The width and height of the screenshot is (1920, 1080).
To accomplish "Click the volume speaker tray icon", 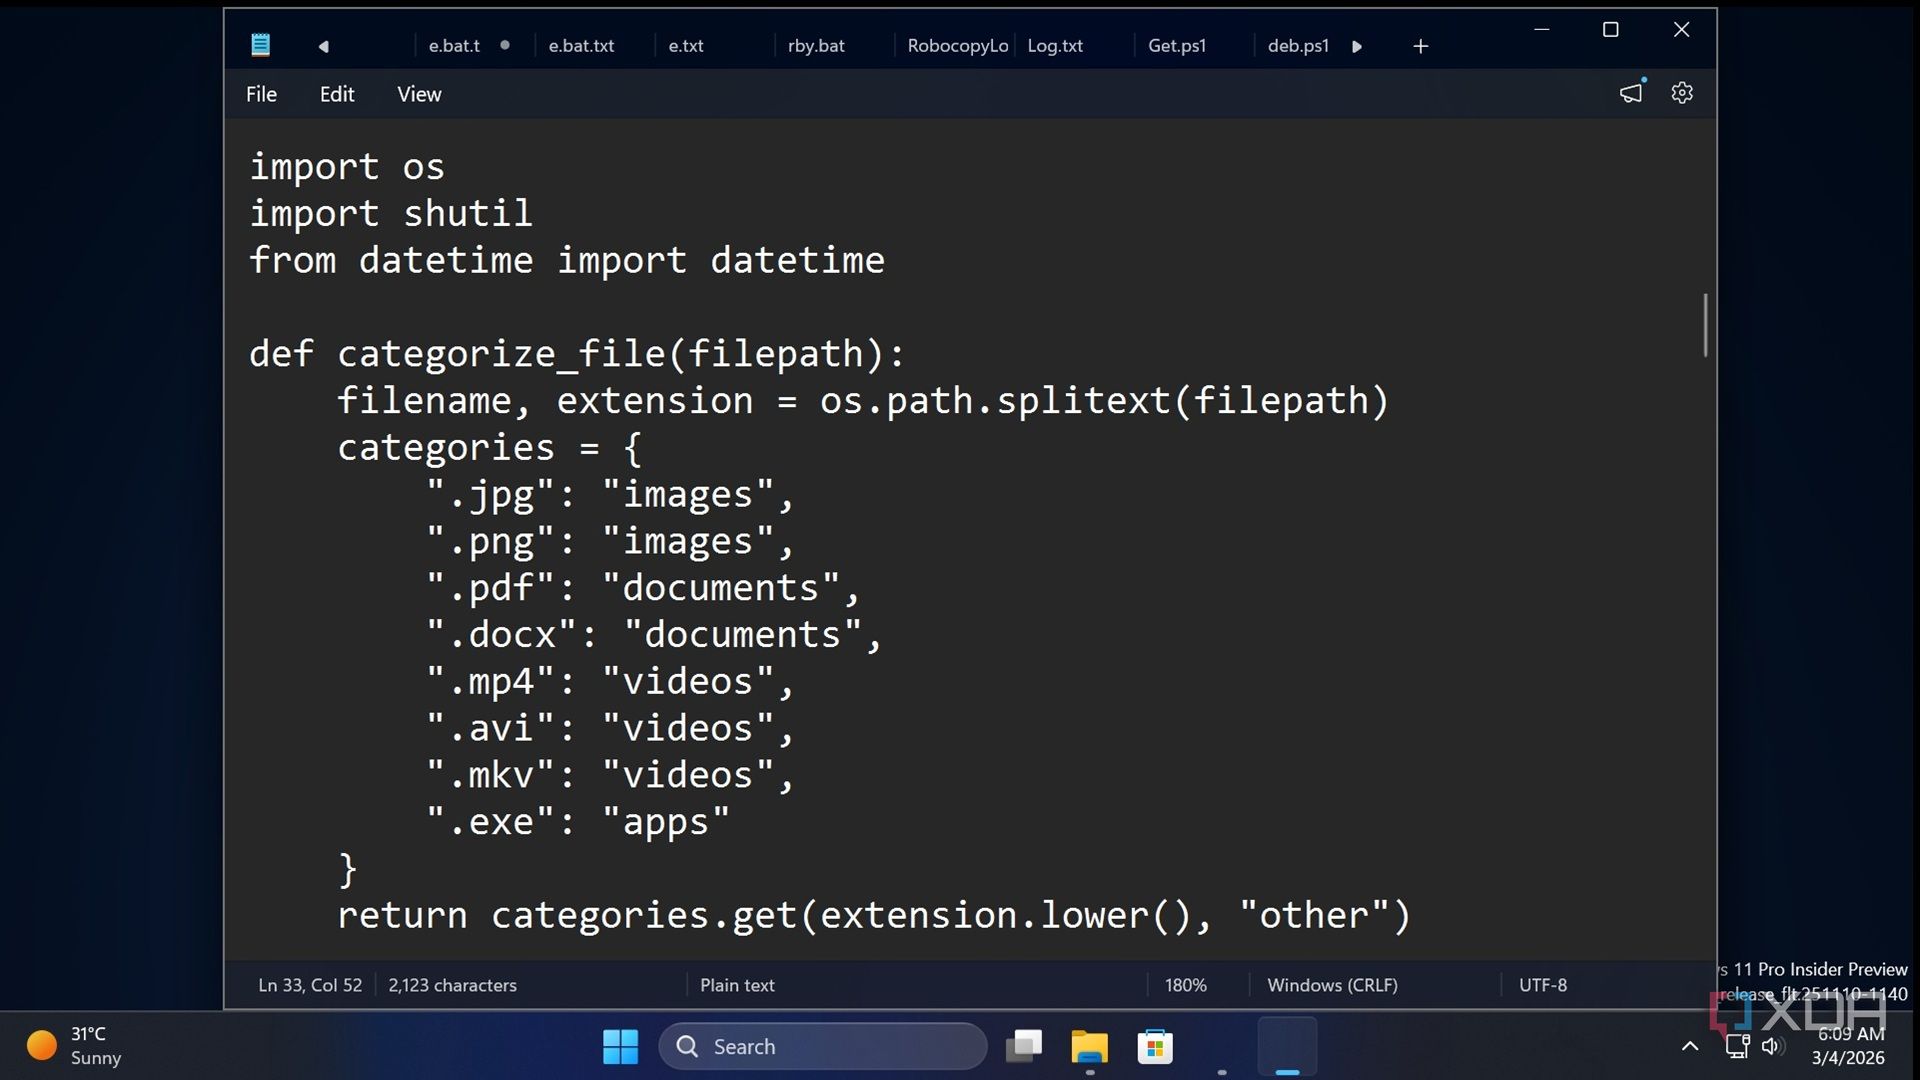I will [1772, 1047].
